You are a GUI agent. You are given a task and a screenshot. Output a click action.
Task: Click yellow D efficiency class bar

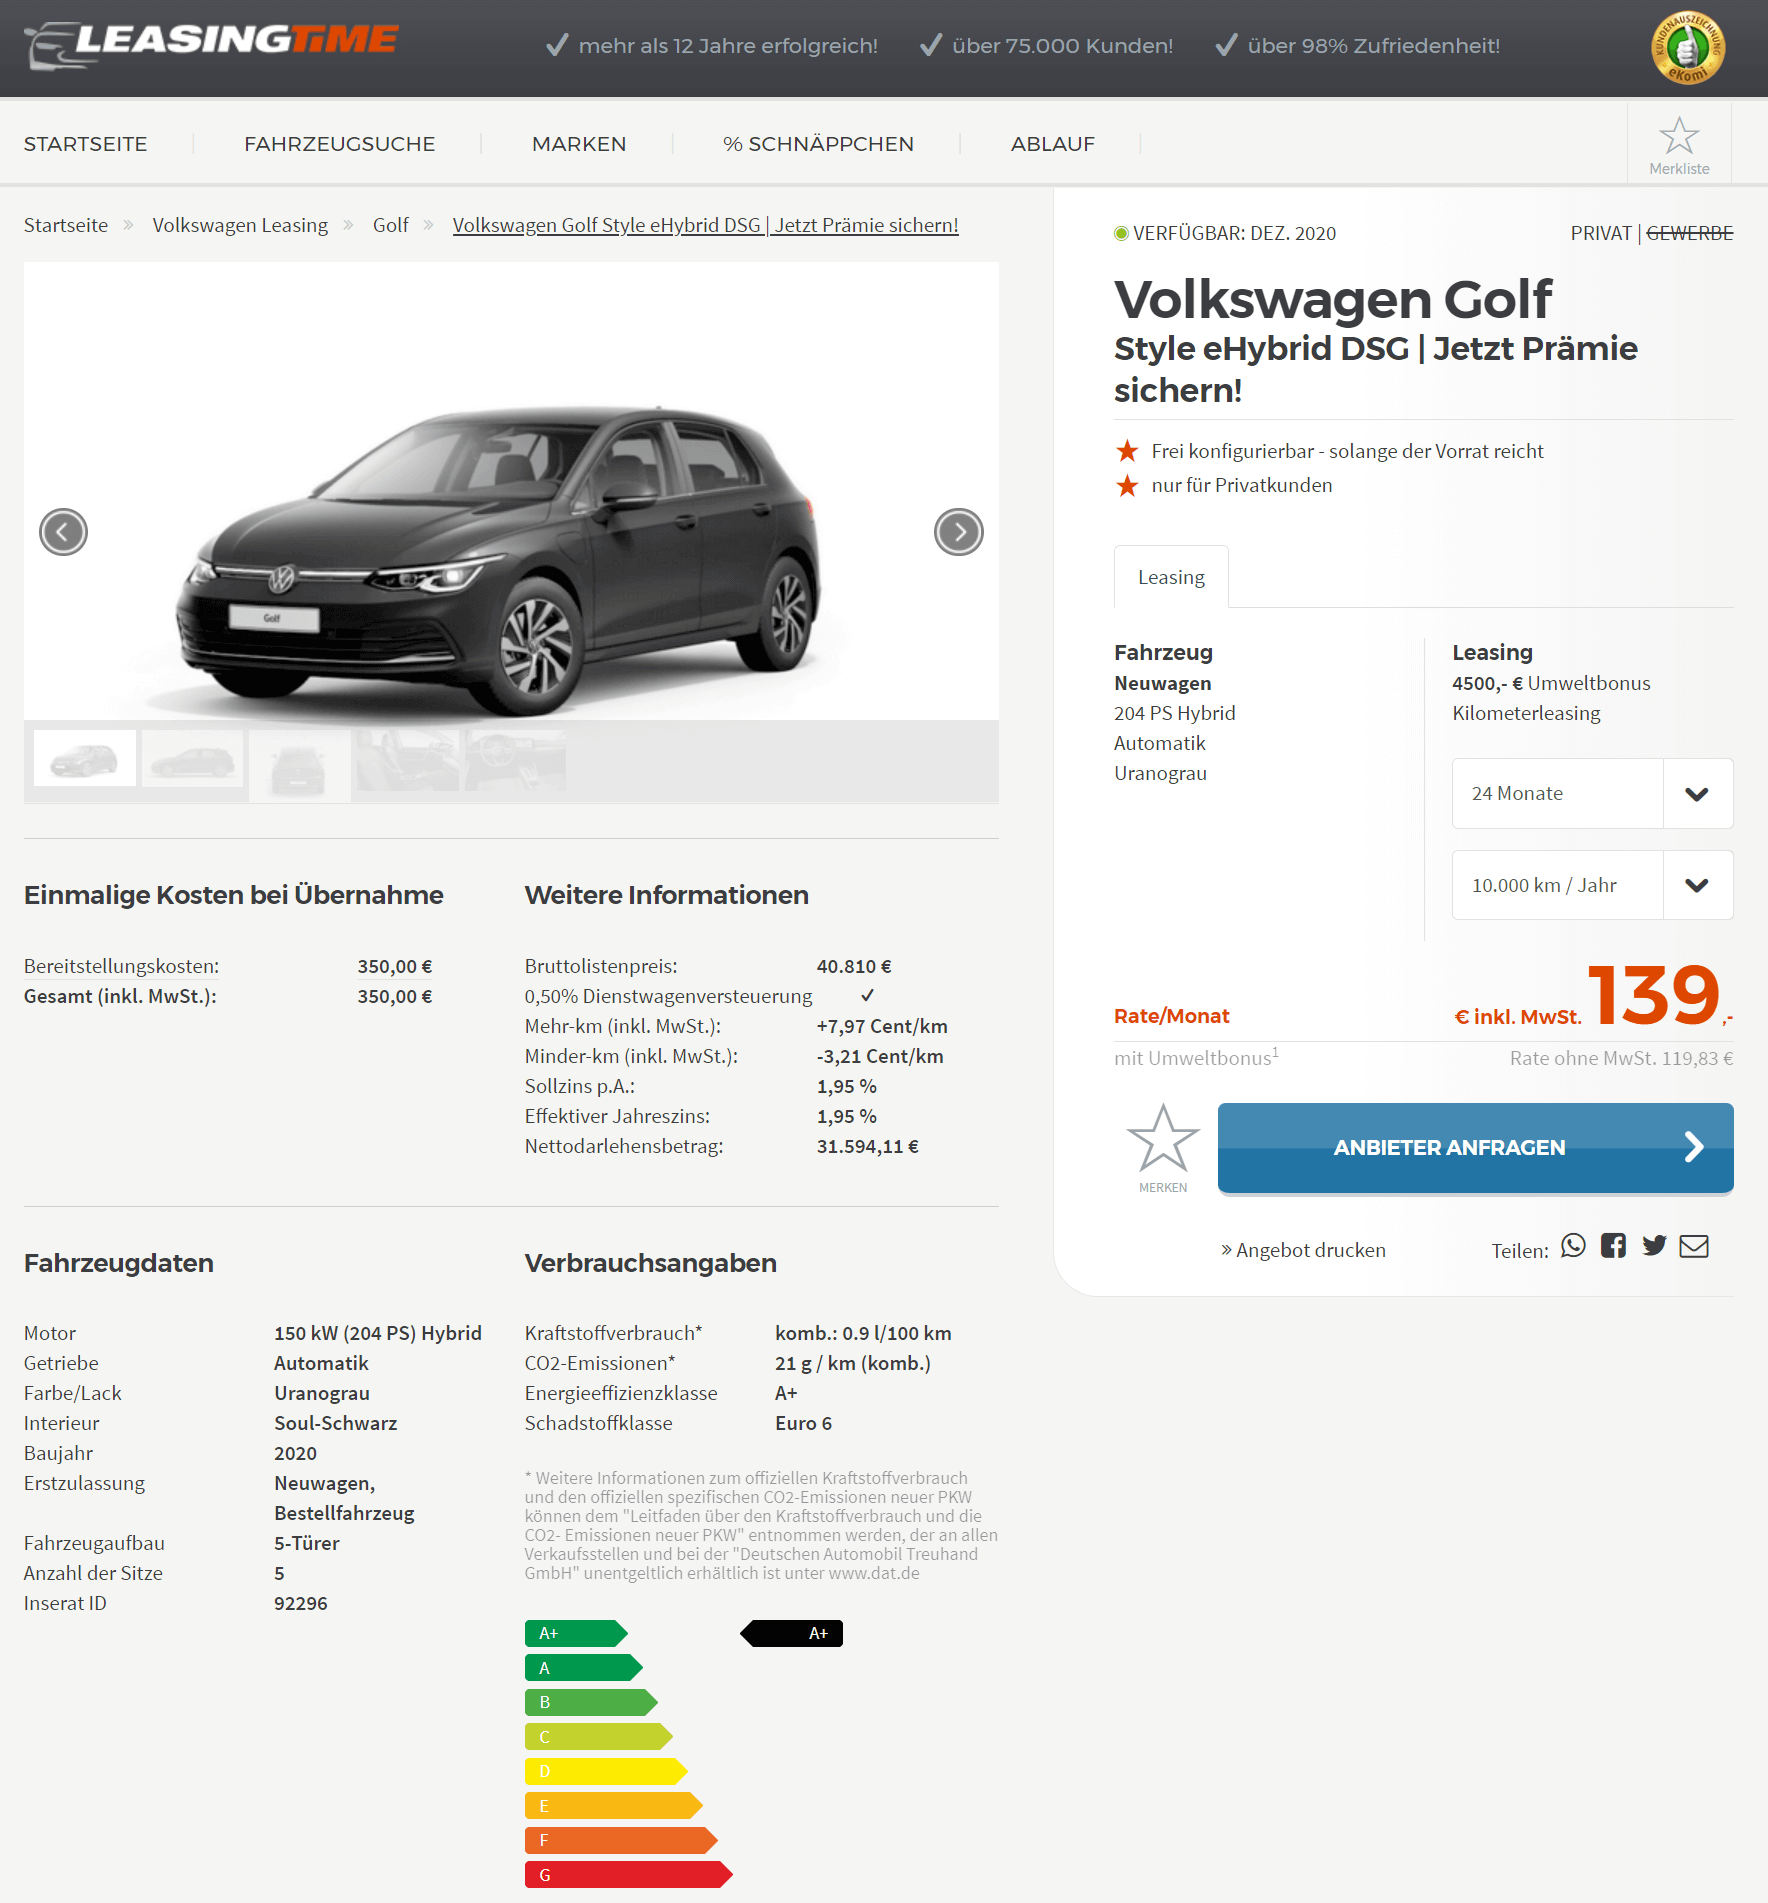coord(606,1771)
